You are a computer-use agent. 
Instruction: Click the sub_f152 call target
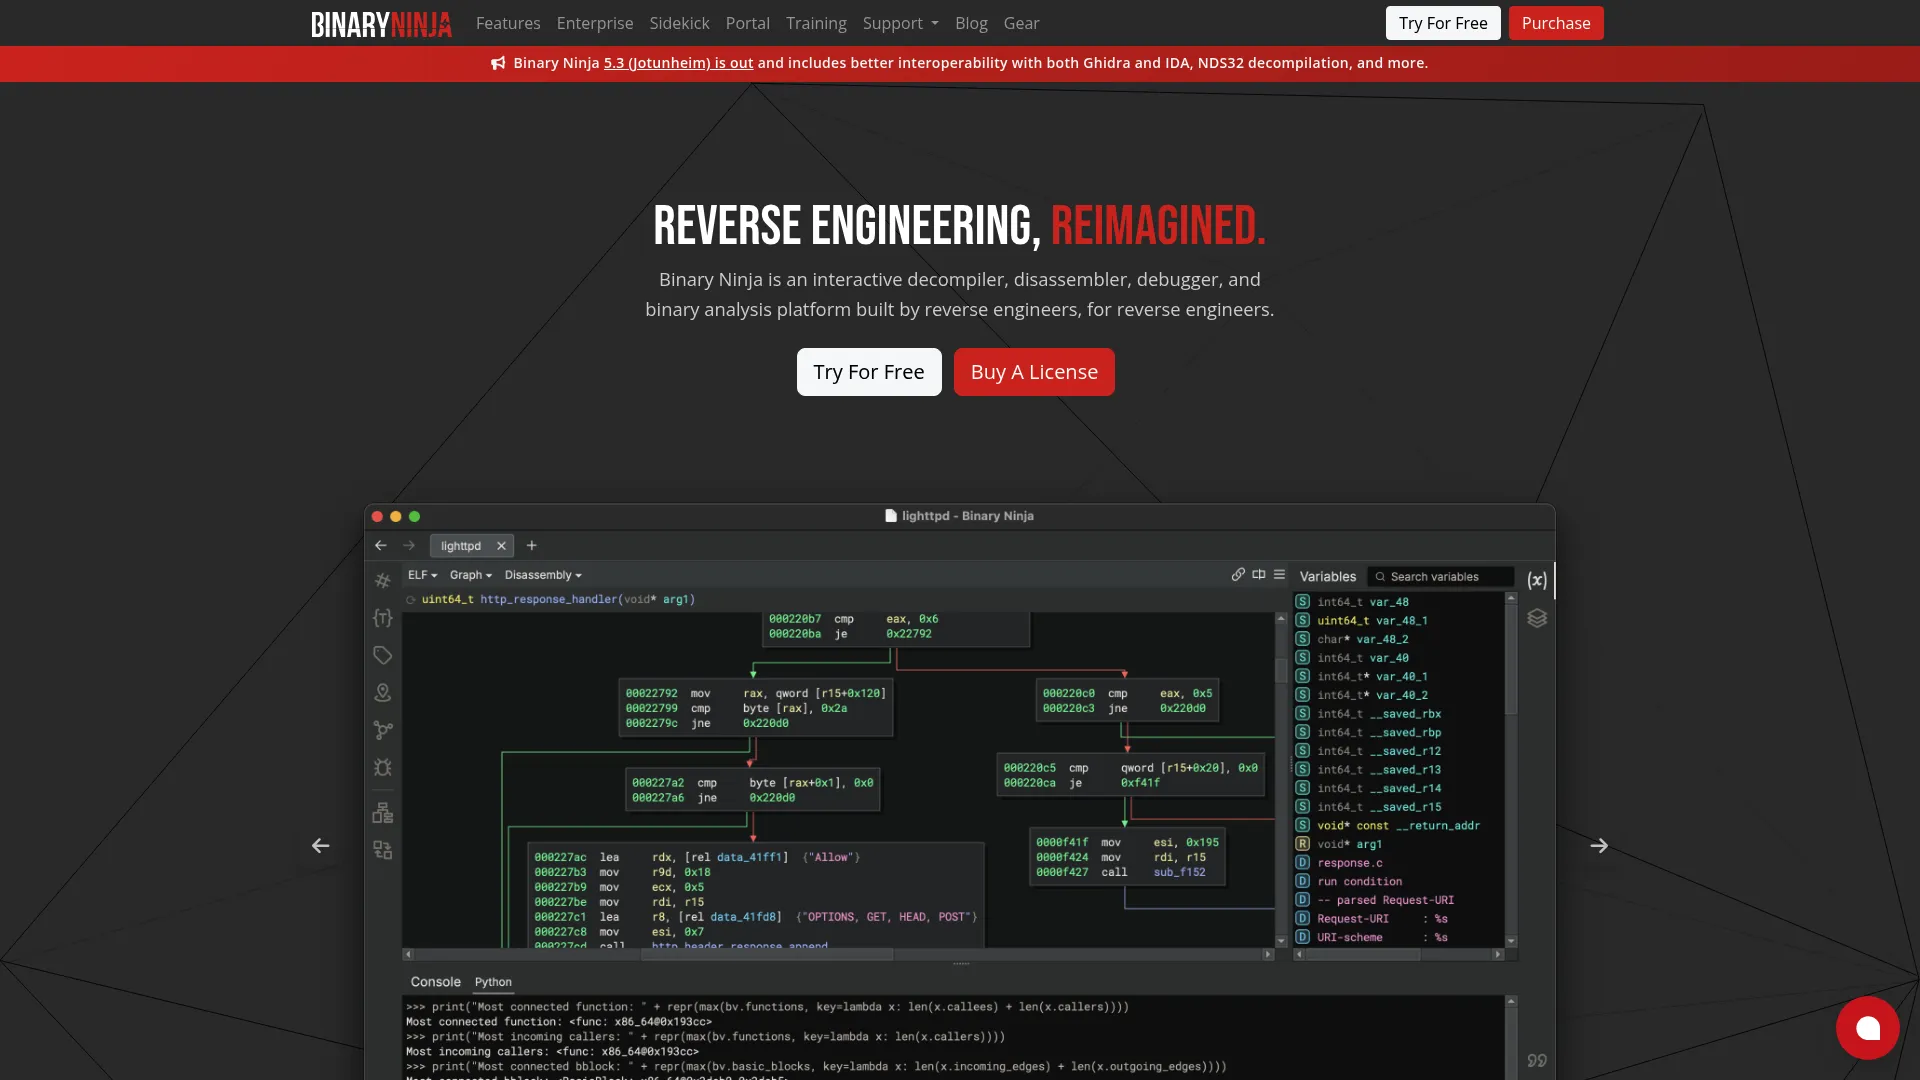point(1179,872)
